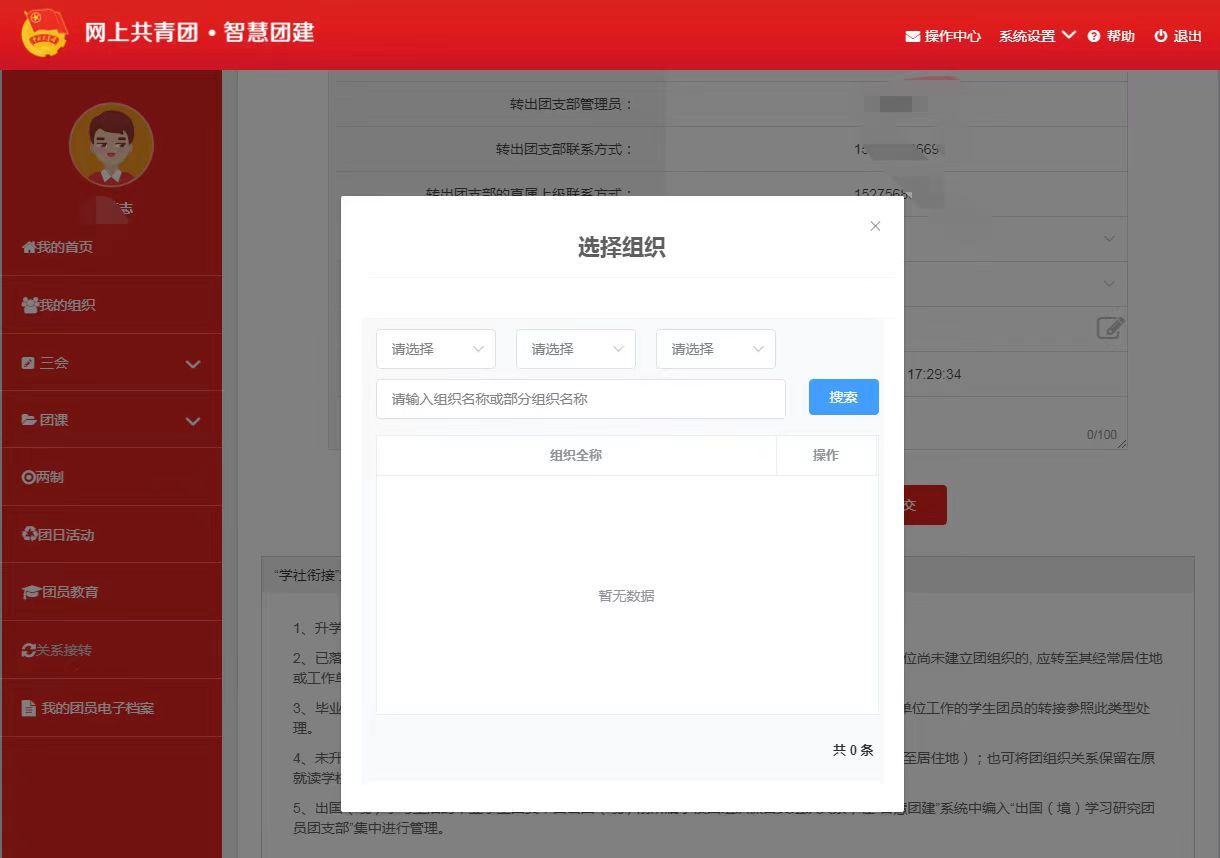Screen dimensions: 1220x858
Task: Click the Communist Youth League logo icon
Action: coord(45,34)
